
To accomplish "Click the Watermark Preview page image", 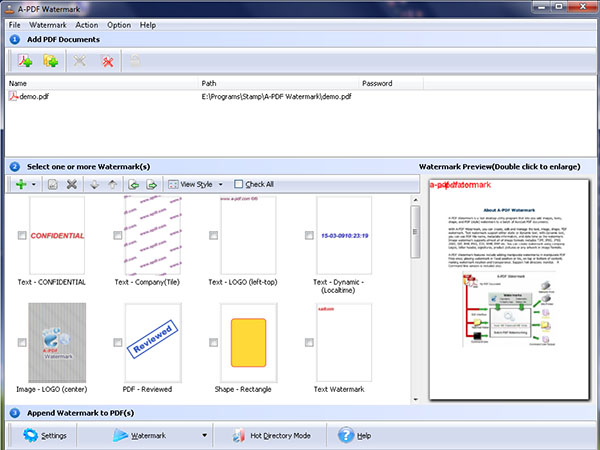I will pyautogui.click(x=509, y=290).
